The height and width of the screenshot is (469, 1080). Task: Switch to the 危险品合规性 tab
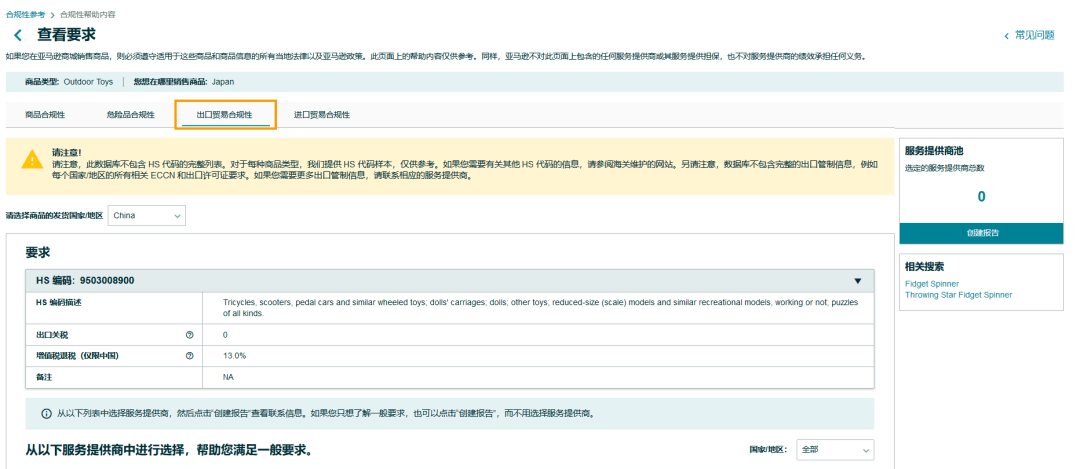(130, 115)
